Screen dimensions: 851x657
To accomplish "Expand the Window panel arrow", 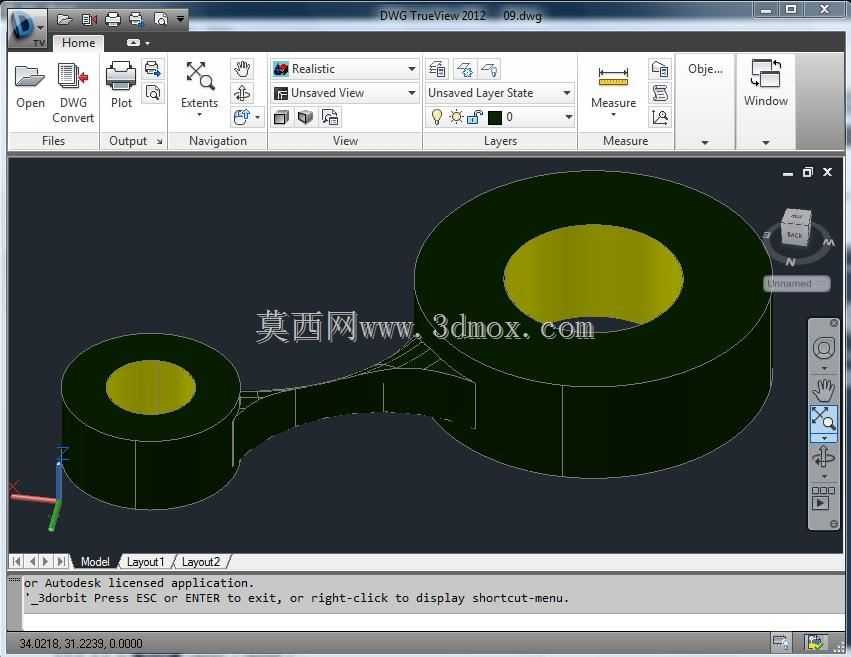I will (x=766, y=142).
